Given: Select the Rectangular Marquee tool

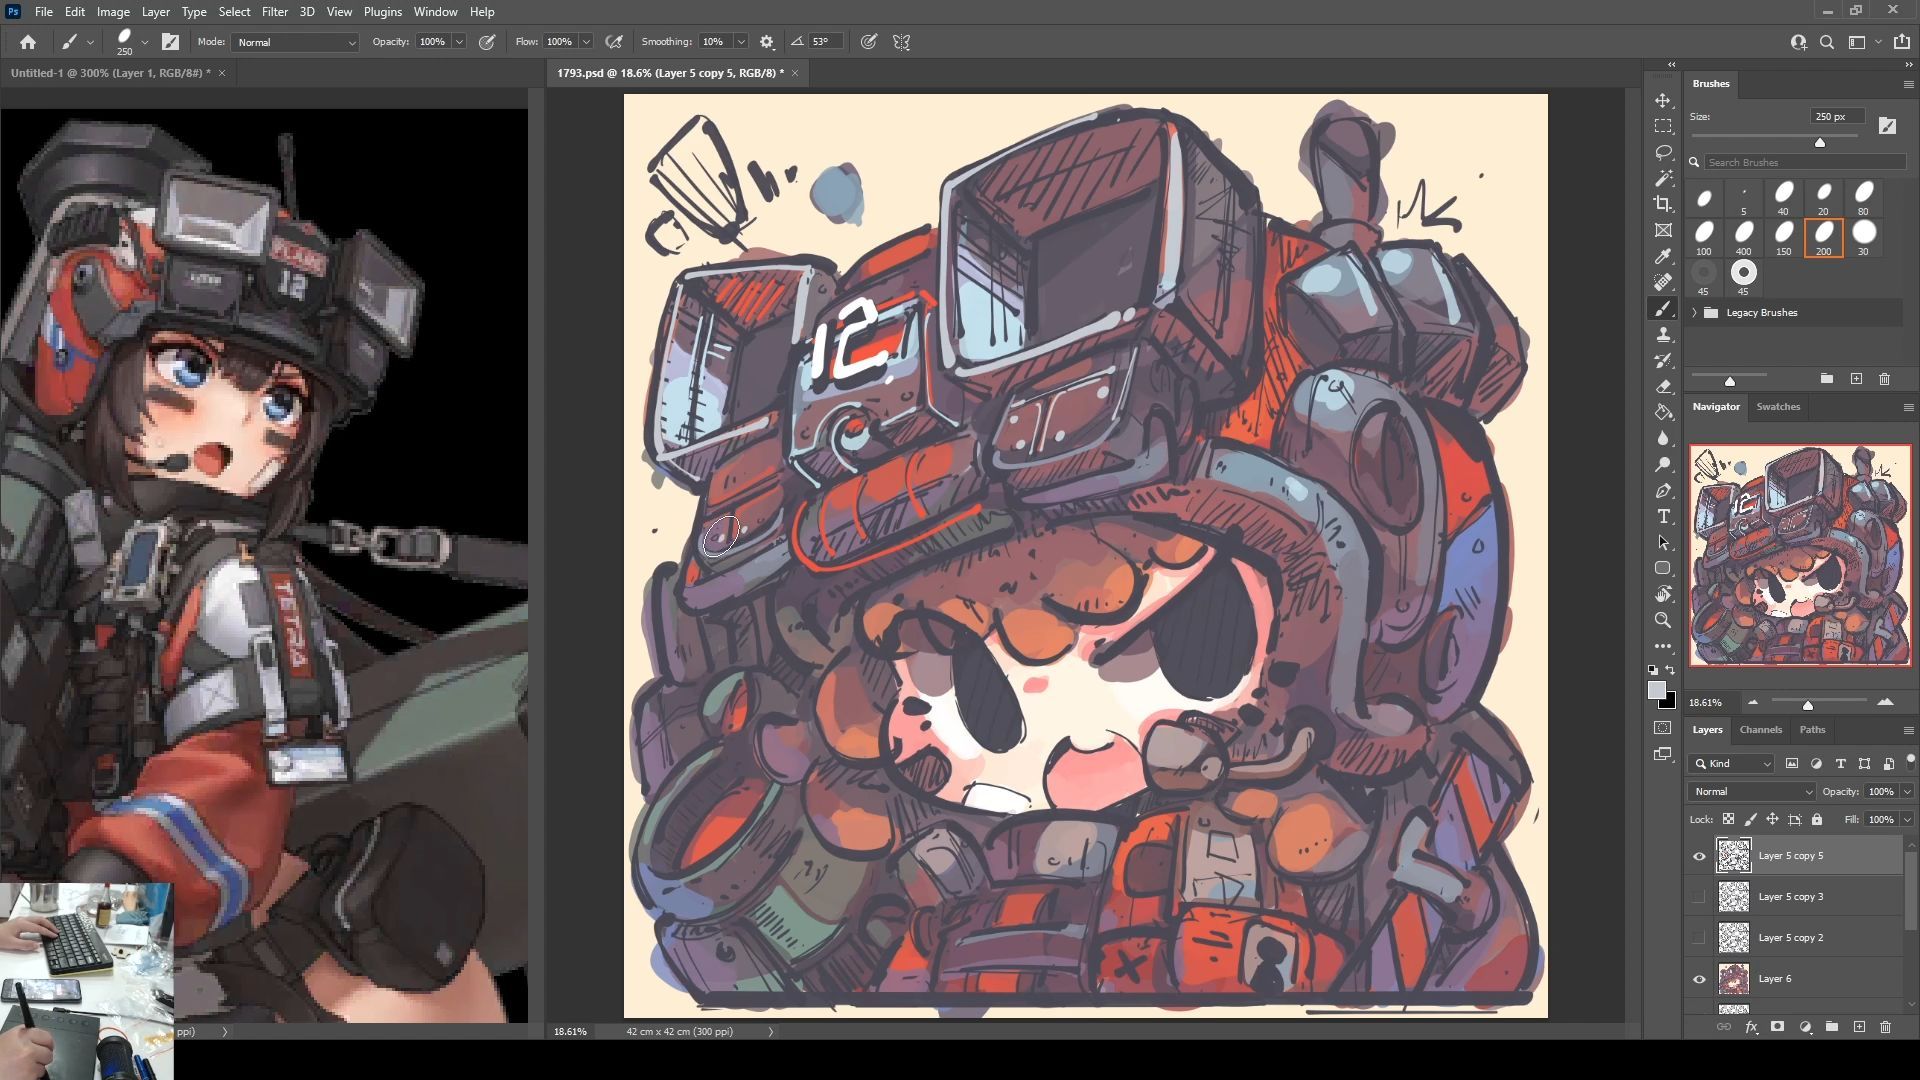Looking at the screenshot, I should [1663, 127].
